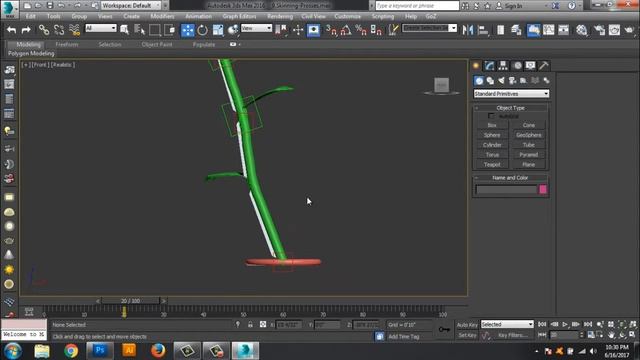Click the Redo arrow in main toolbar
Viewport: 640px width, 360px height.
point(26,30)
